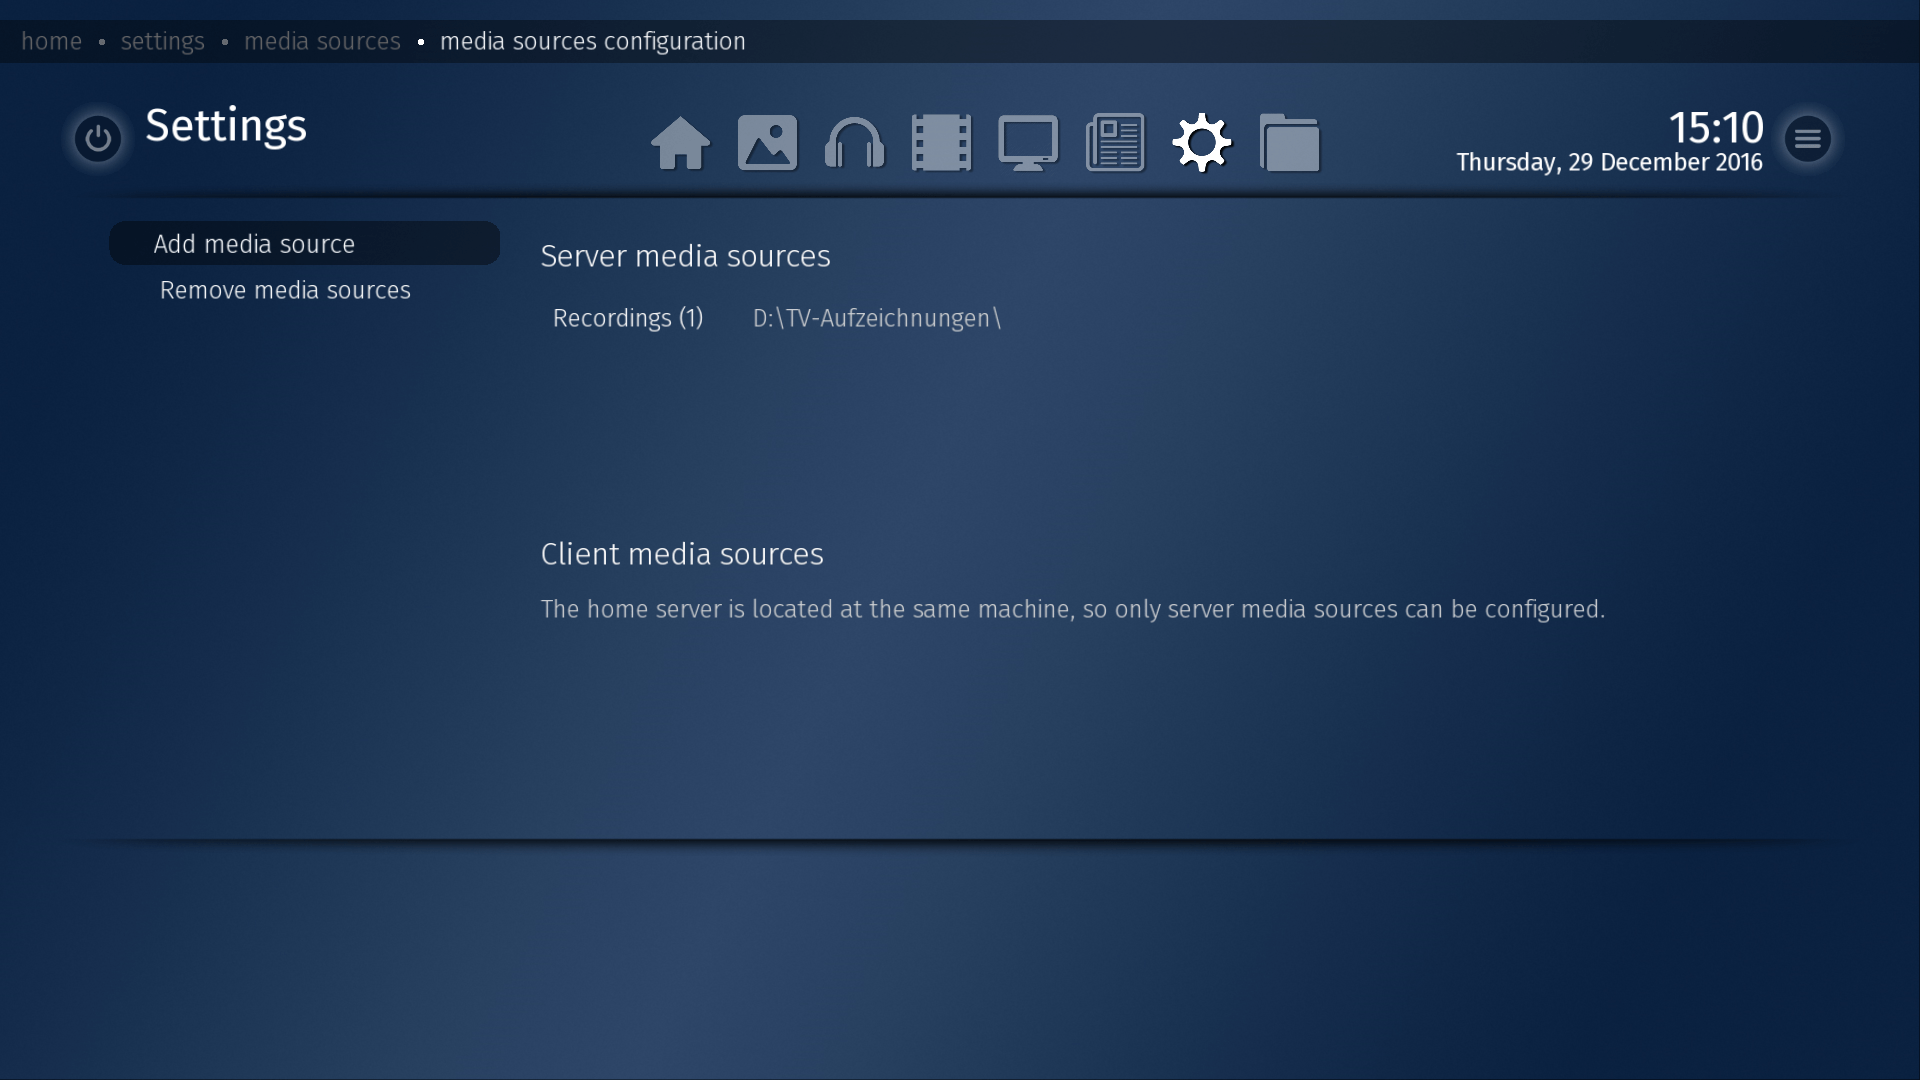Navigate to settings breadcrumb
This screenshot has width=1920, height=1080.
coord(162,41)
